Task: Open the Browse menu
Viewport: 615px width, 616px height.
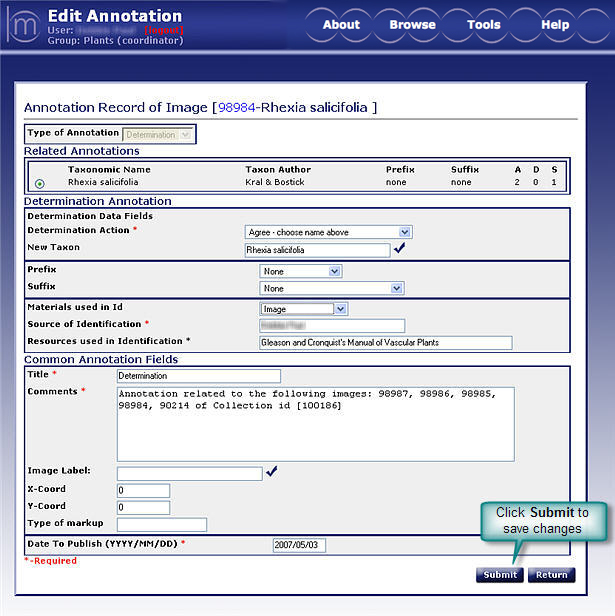Action: pyautogui.click(x=412, y=25)
